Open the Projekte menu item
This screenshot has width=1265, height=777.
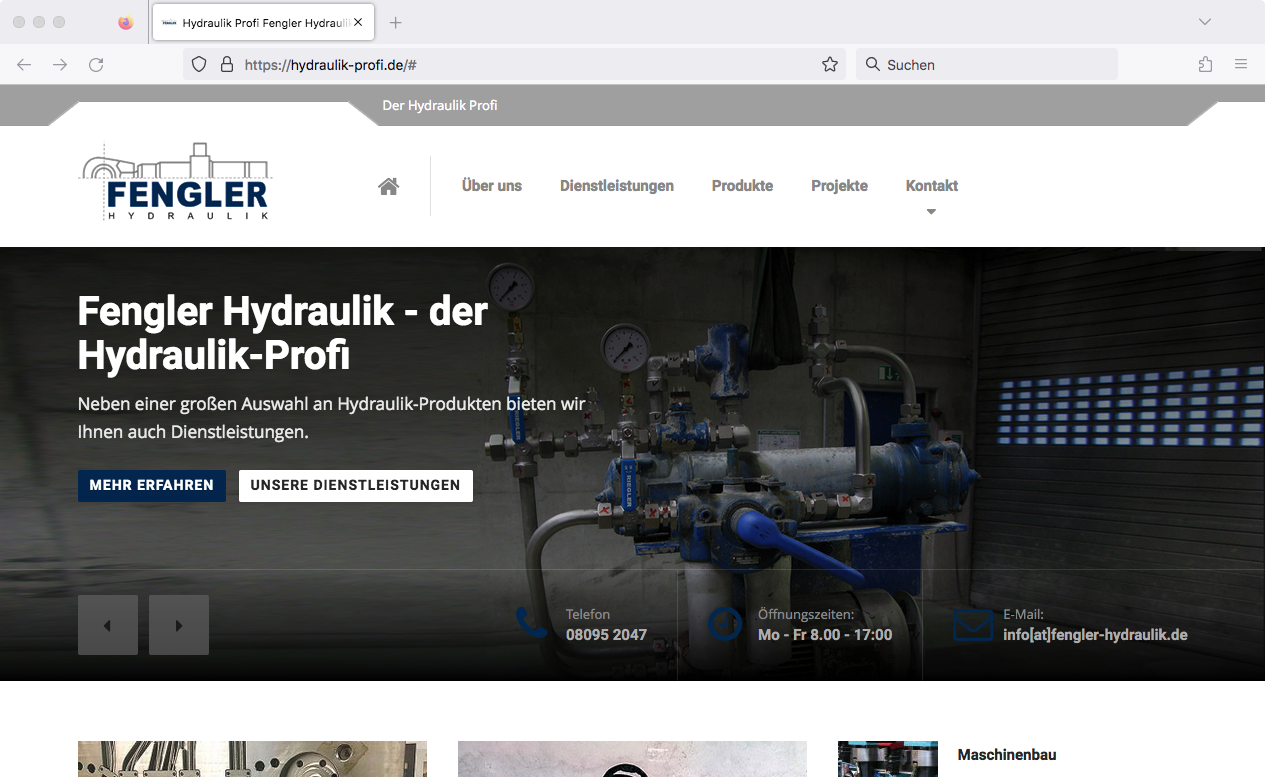pyautogui.click(x=840, y=186)
